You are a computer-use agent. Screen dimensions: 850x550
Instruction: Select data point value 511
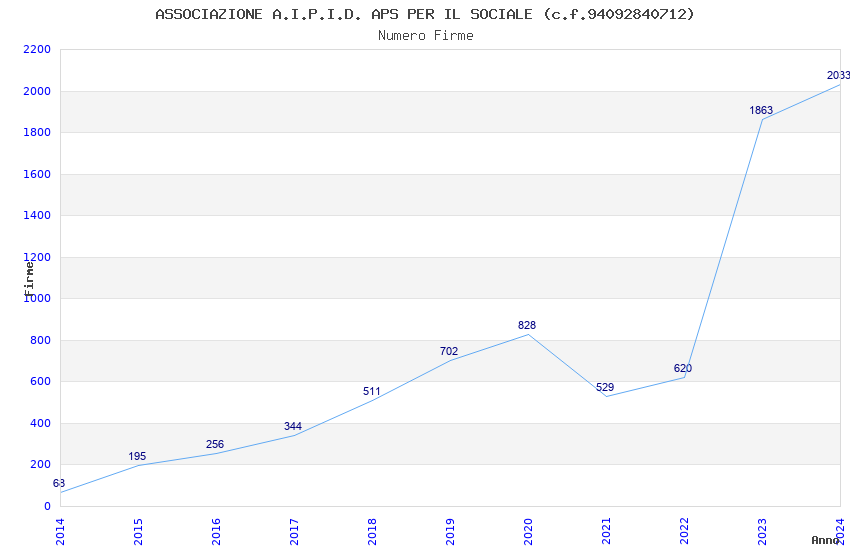click(x=371, y=391)
